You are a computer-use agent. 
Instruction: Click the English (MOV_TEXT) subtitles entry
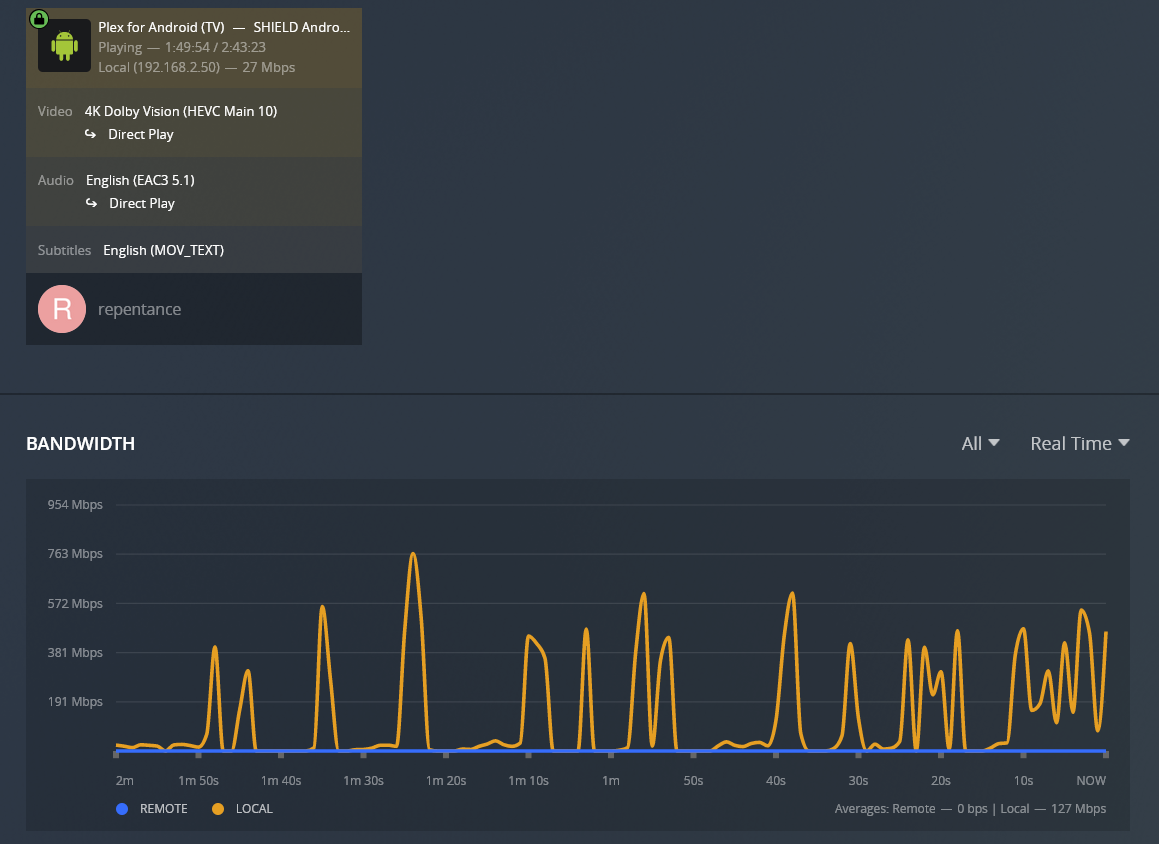click(x=163, y=250)
